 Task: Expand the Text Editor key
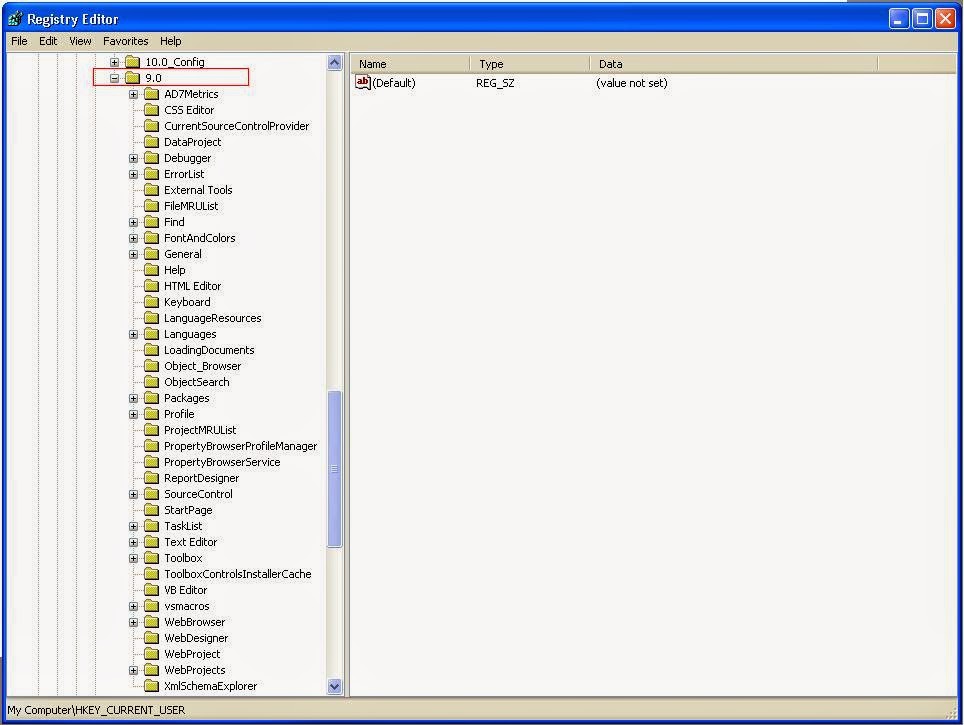133,542
